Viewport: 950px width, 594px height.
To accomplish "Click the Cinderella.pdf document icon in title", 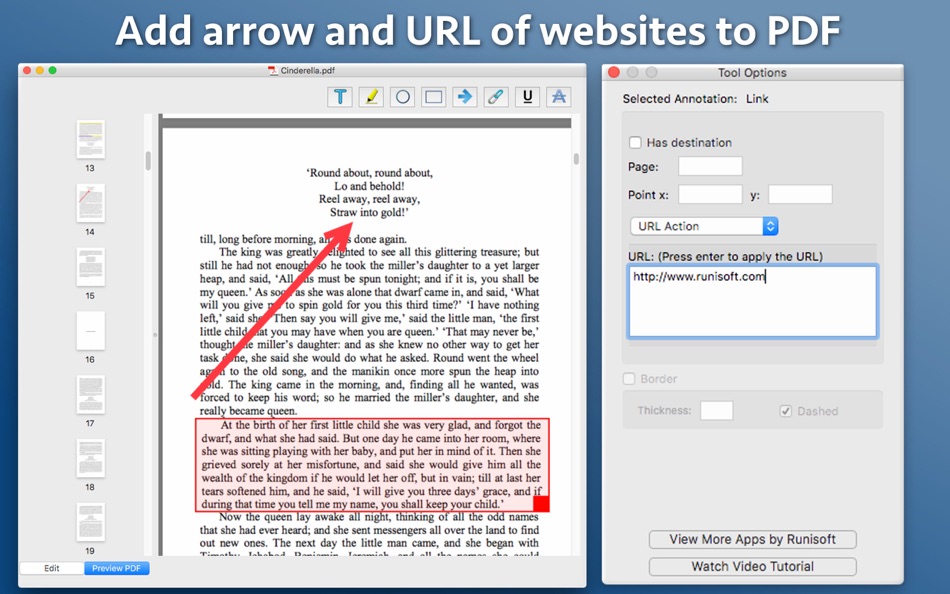I will click(x=273, y=71).
